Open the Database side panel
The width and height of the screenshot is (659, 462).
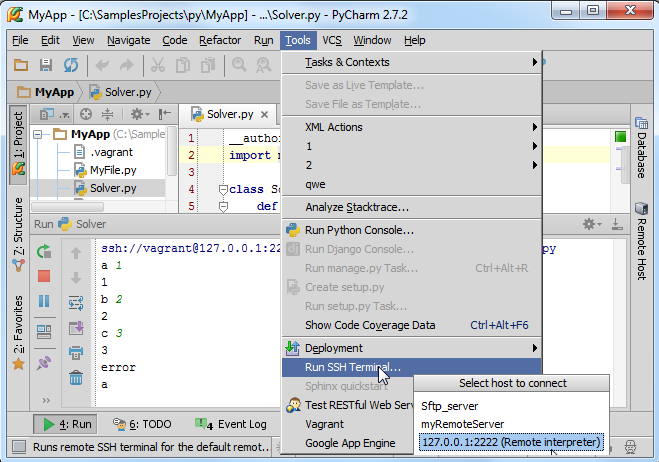(x=641, y=148)
